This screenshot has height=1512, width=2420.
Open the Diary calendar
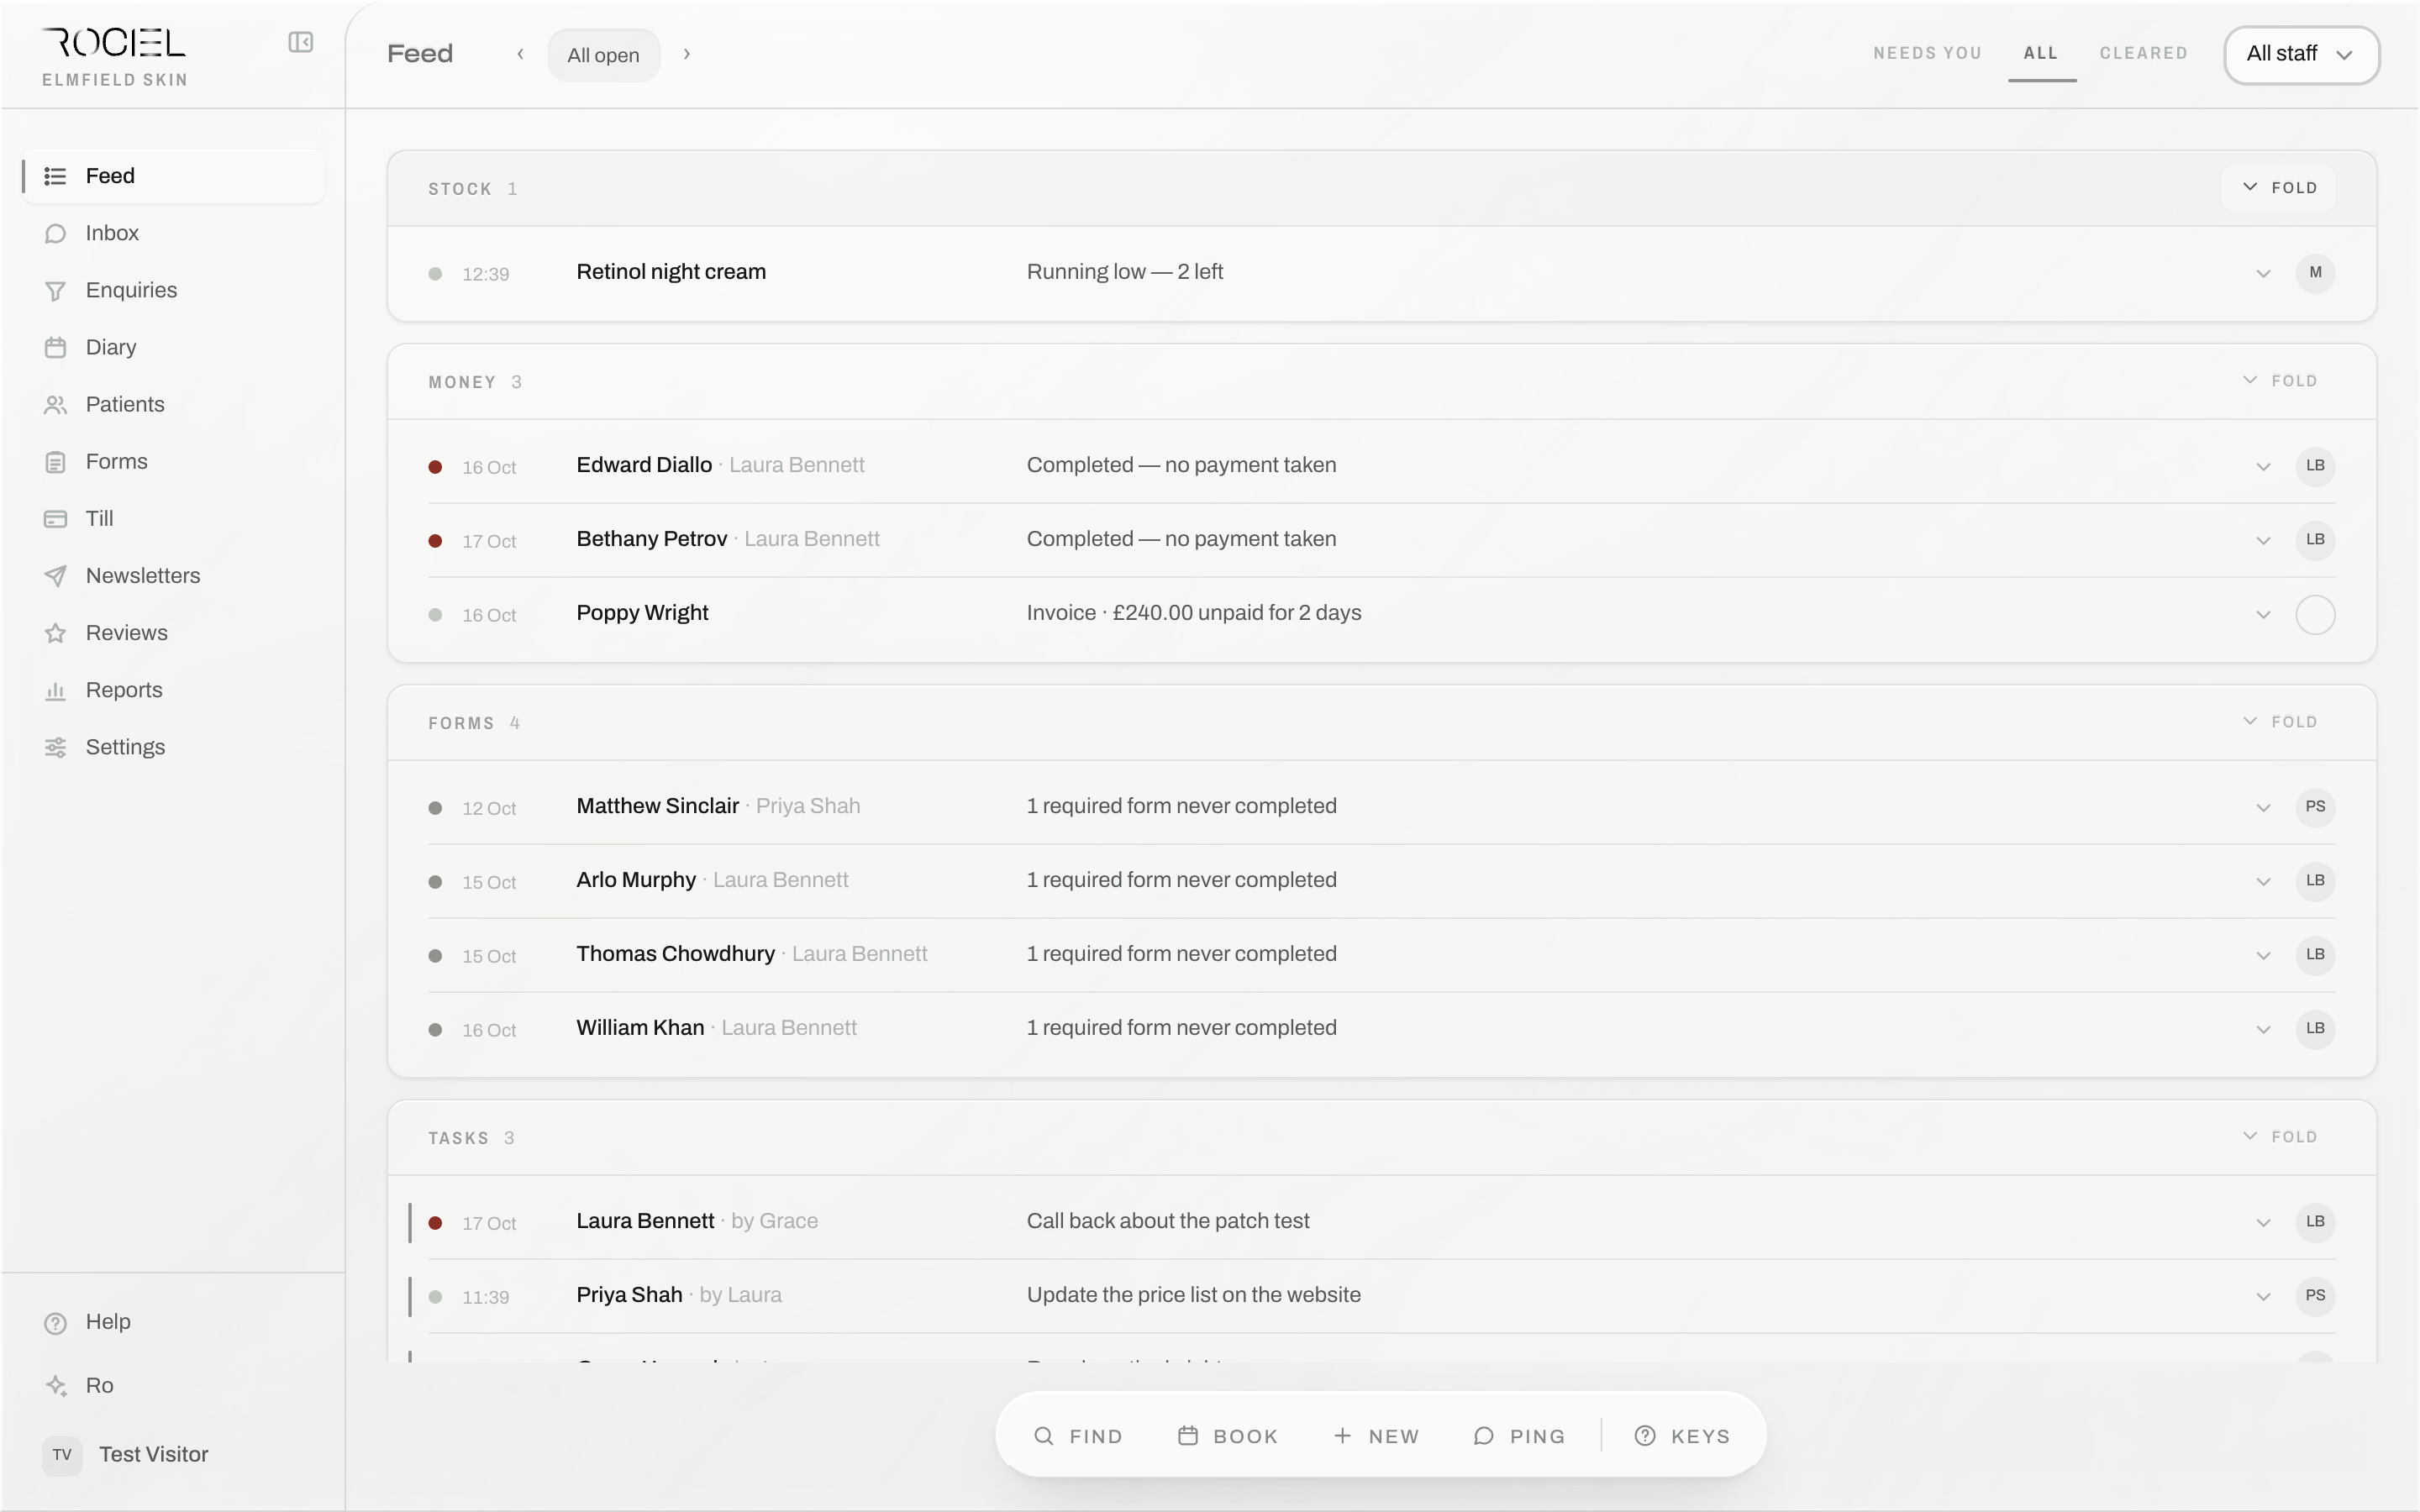[x=173, y=347]
